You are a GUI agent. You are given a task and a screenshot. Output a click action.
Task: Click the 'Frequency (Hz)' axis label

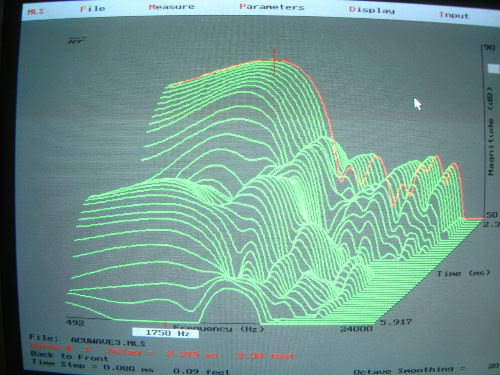[x=218, y=328]
